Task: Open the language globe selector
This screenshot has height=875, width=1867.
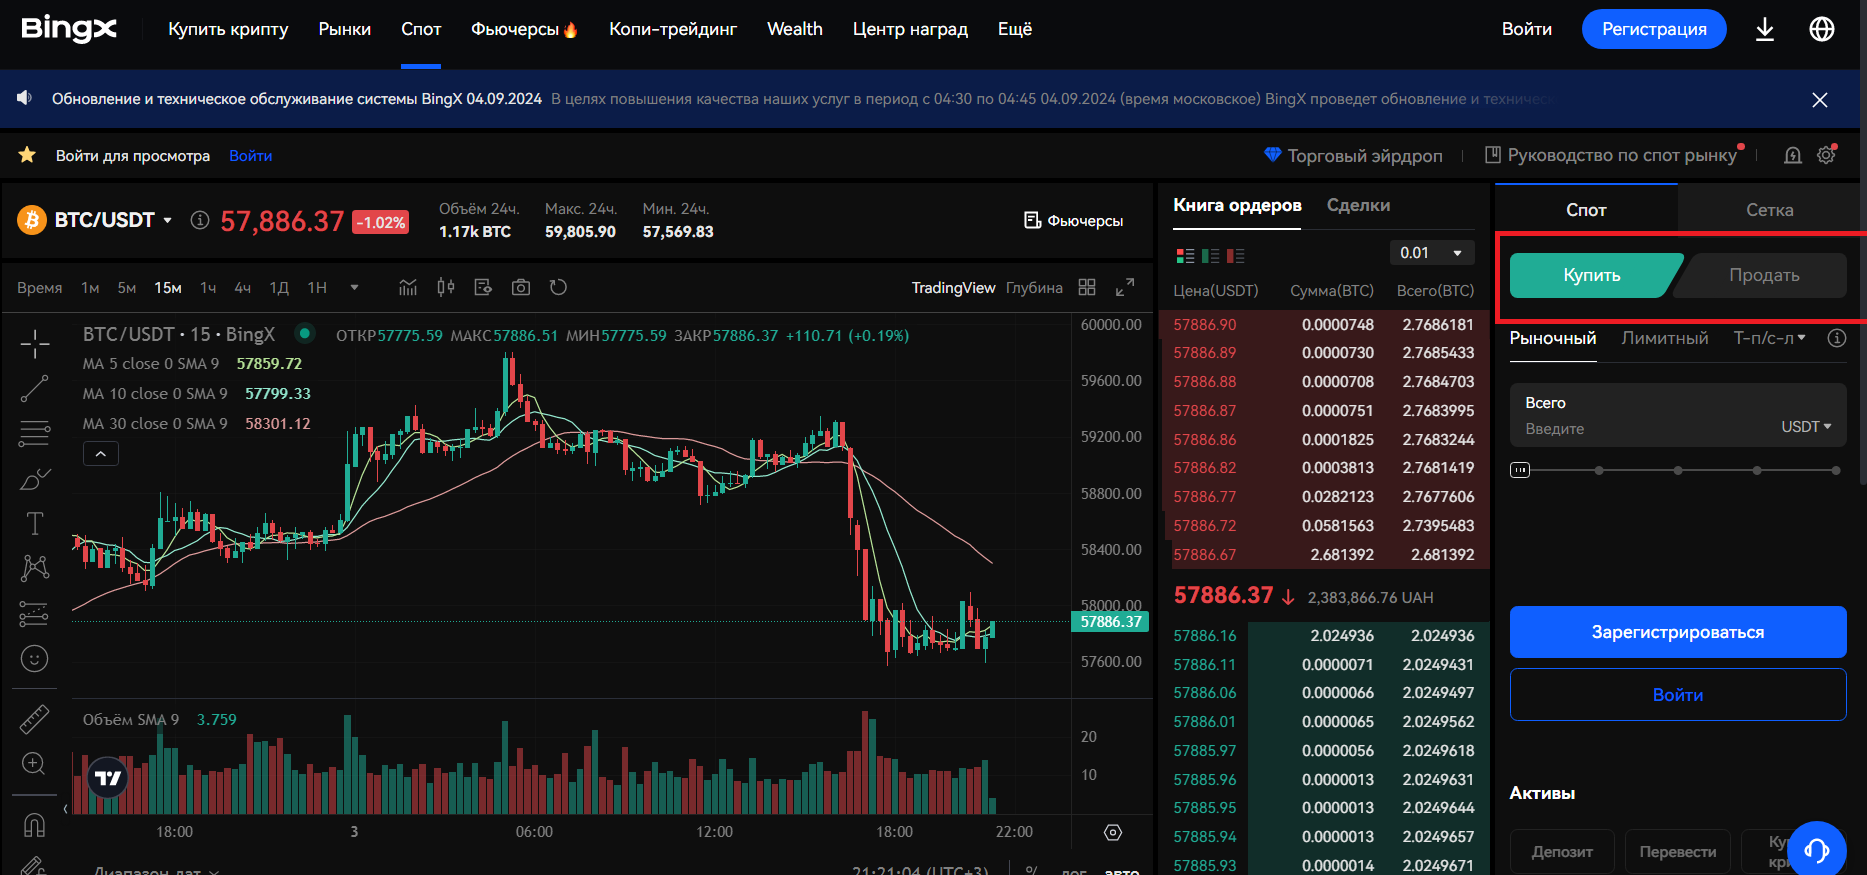Action: coord(1822,29)
